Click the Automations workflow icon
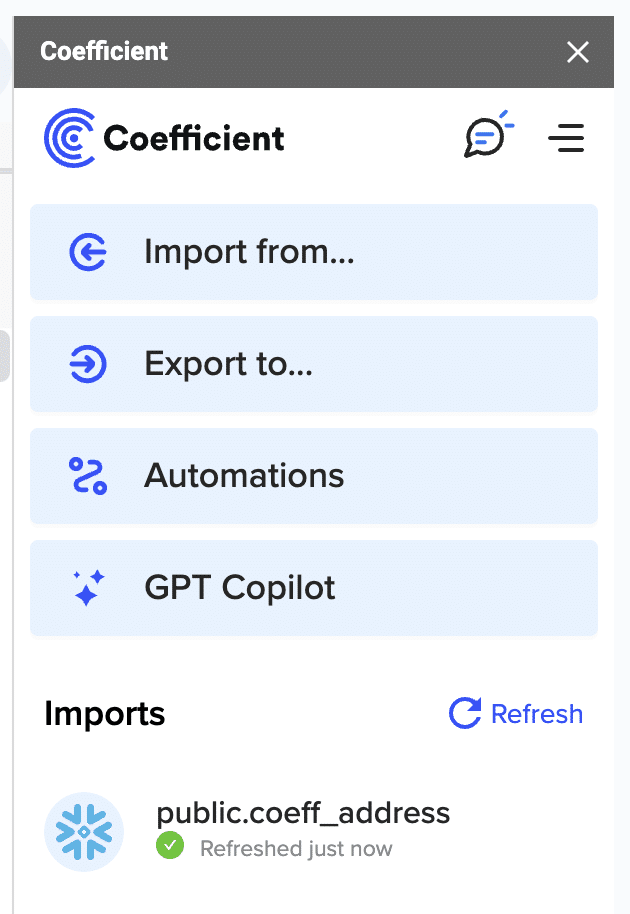 point(87,476)
